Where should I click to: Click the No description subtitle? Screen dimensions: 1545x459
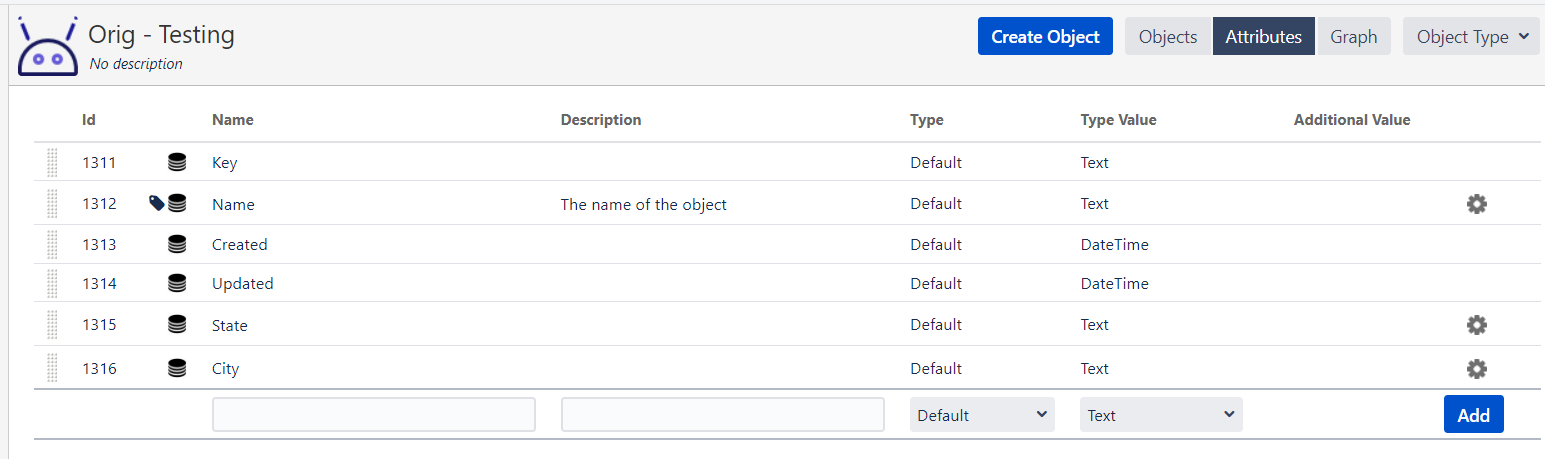click(x=136, y=64)
